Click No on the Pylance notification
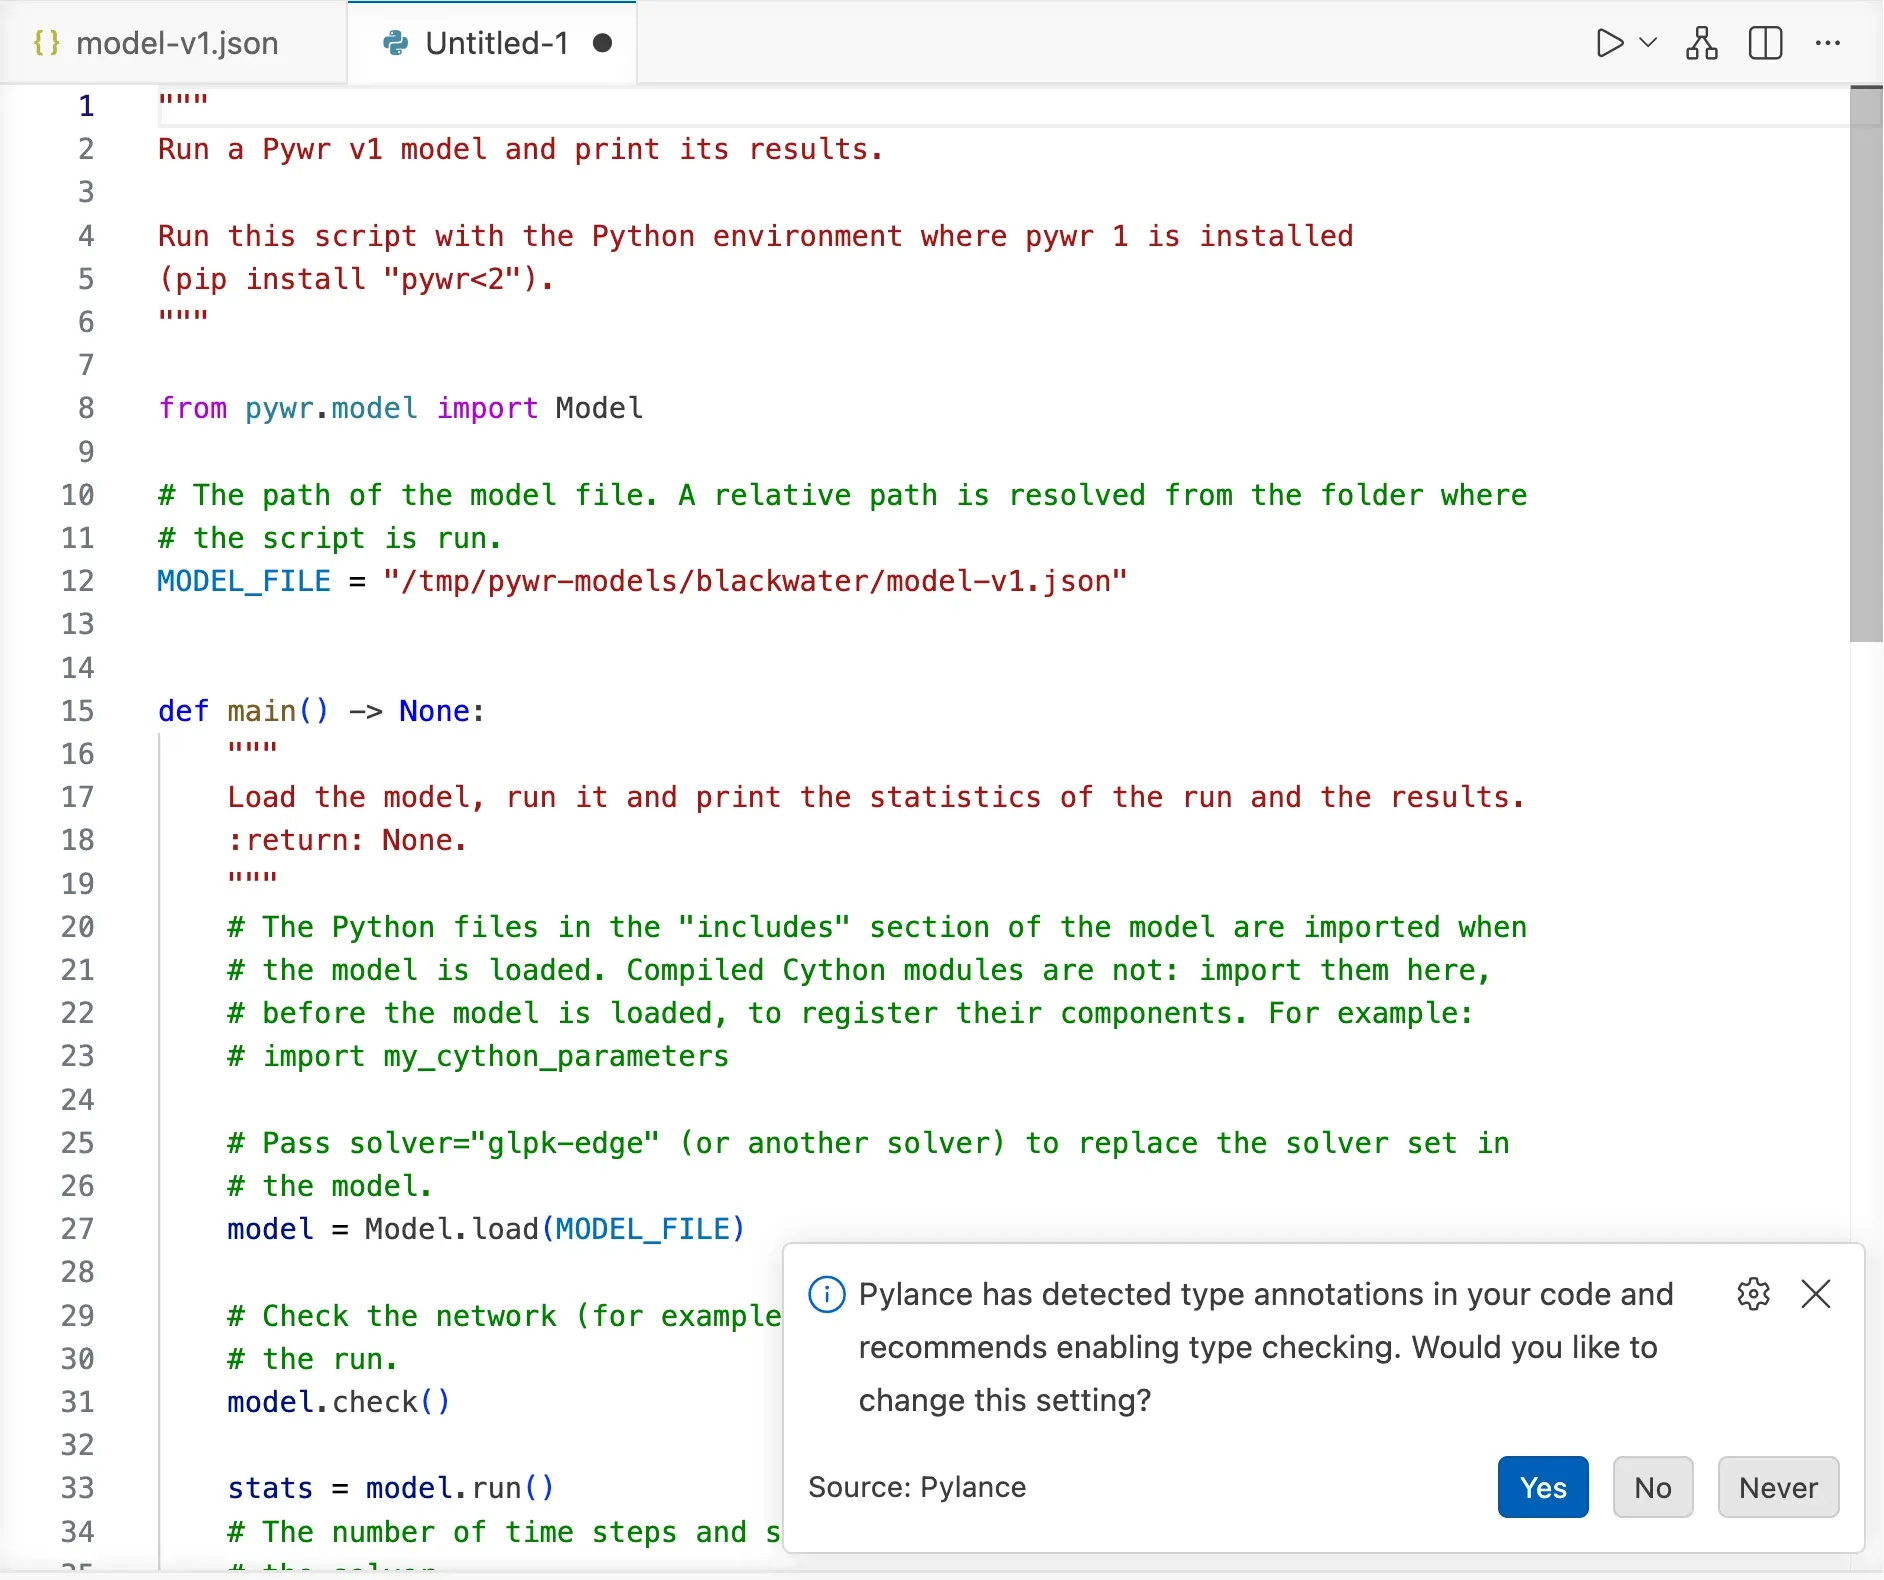Screen dimensions: 1884x1580 pyautogui.click(x=1653, y=1487)
